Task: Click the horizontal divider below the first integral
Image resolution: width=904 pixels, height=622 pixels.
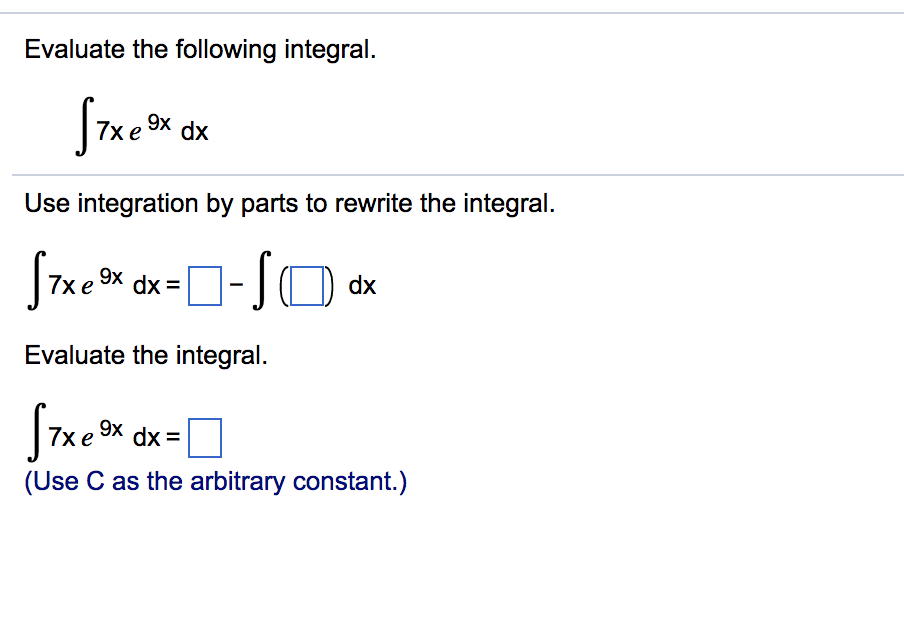Action: pyautogui.click(x=452, y=173)
